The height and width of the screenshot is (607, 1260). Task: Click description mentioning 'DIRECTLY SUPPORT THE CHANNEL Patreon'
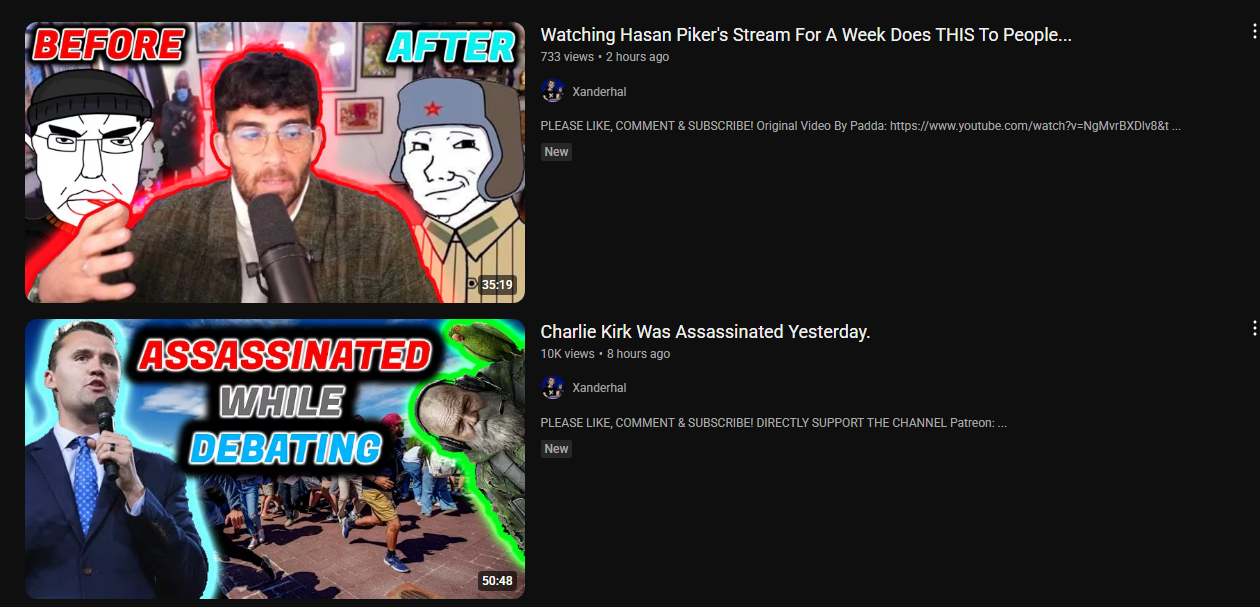tap(773, 423)
